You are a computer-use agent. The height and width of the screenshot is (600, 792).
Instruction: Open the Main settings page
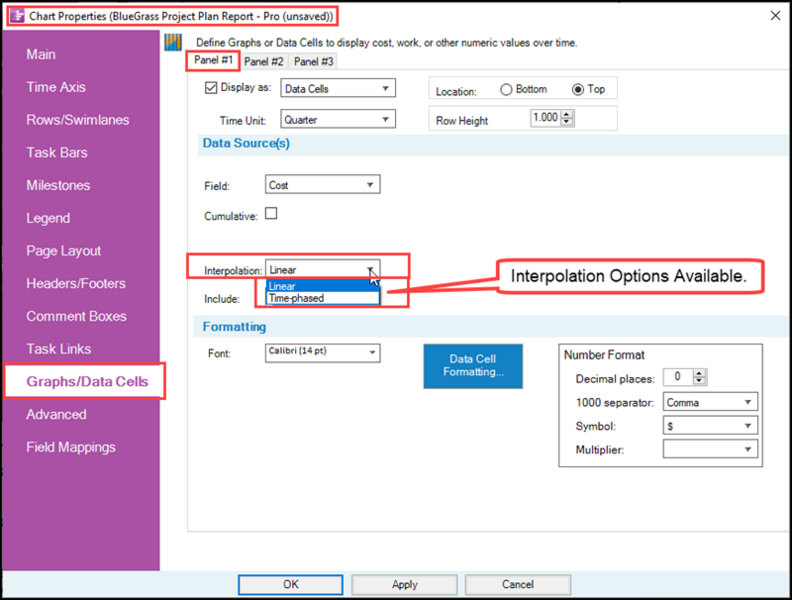coord(41,55)
